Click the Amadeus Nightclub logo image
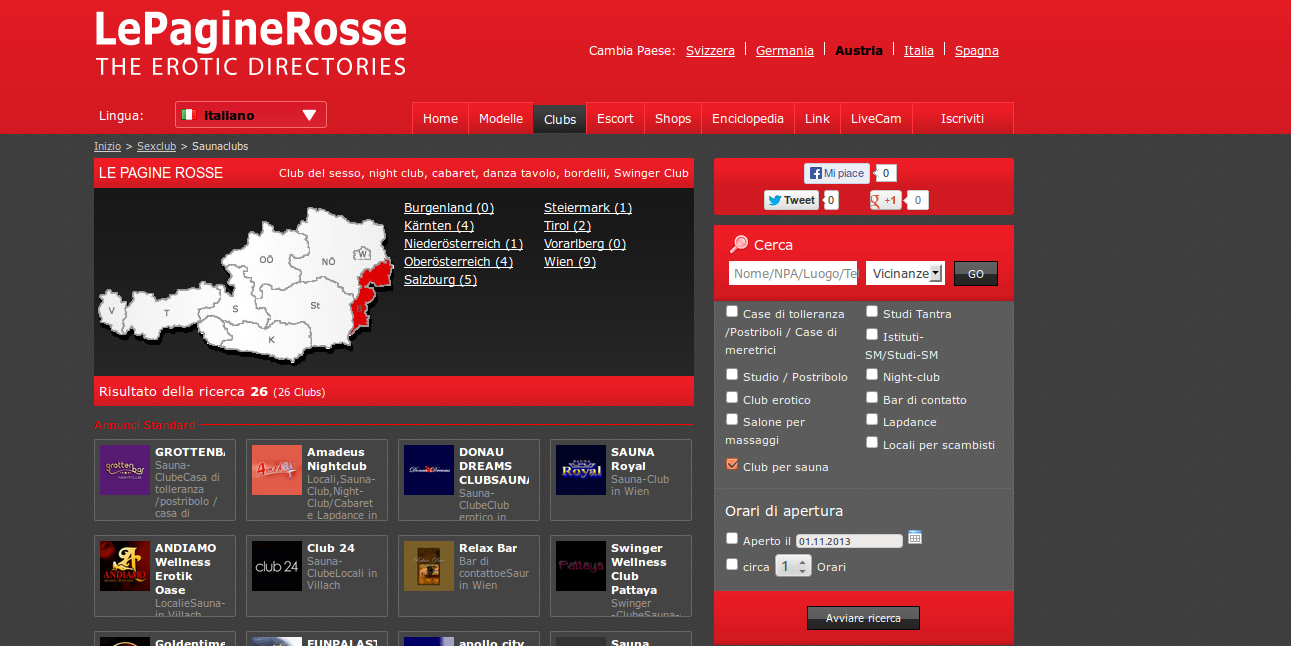Image resolution: width=1291 pixels, height=646 pixels. [x=277, y=470]
